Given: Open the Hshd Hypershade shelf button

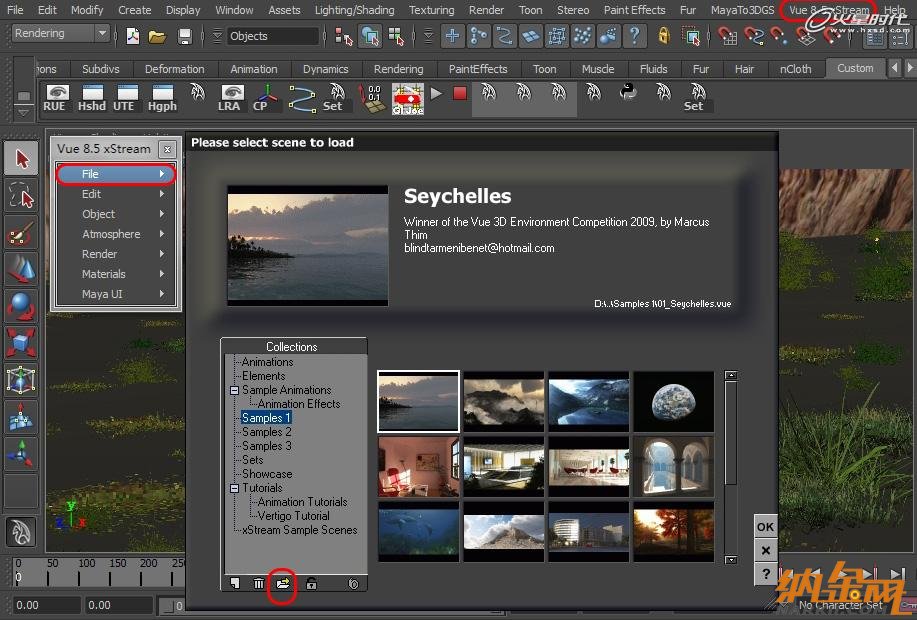Looking at the screenshot, I should click(92, 98).
